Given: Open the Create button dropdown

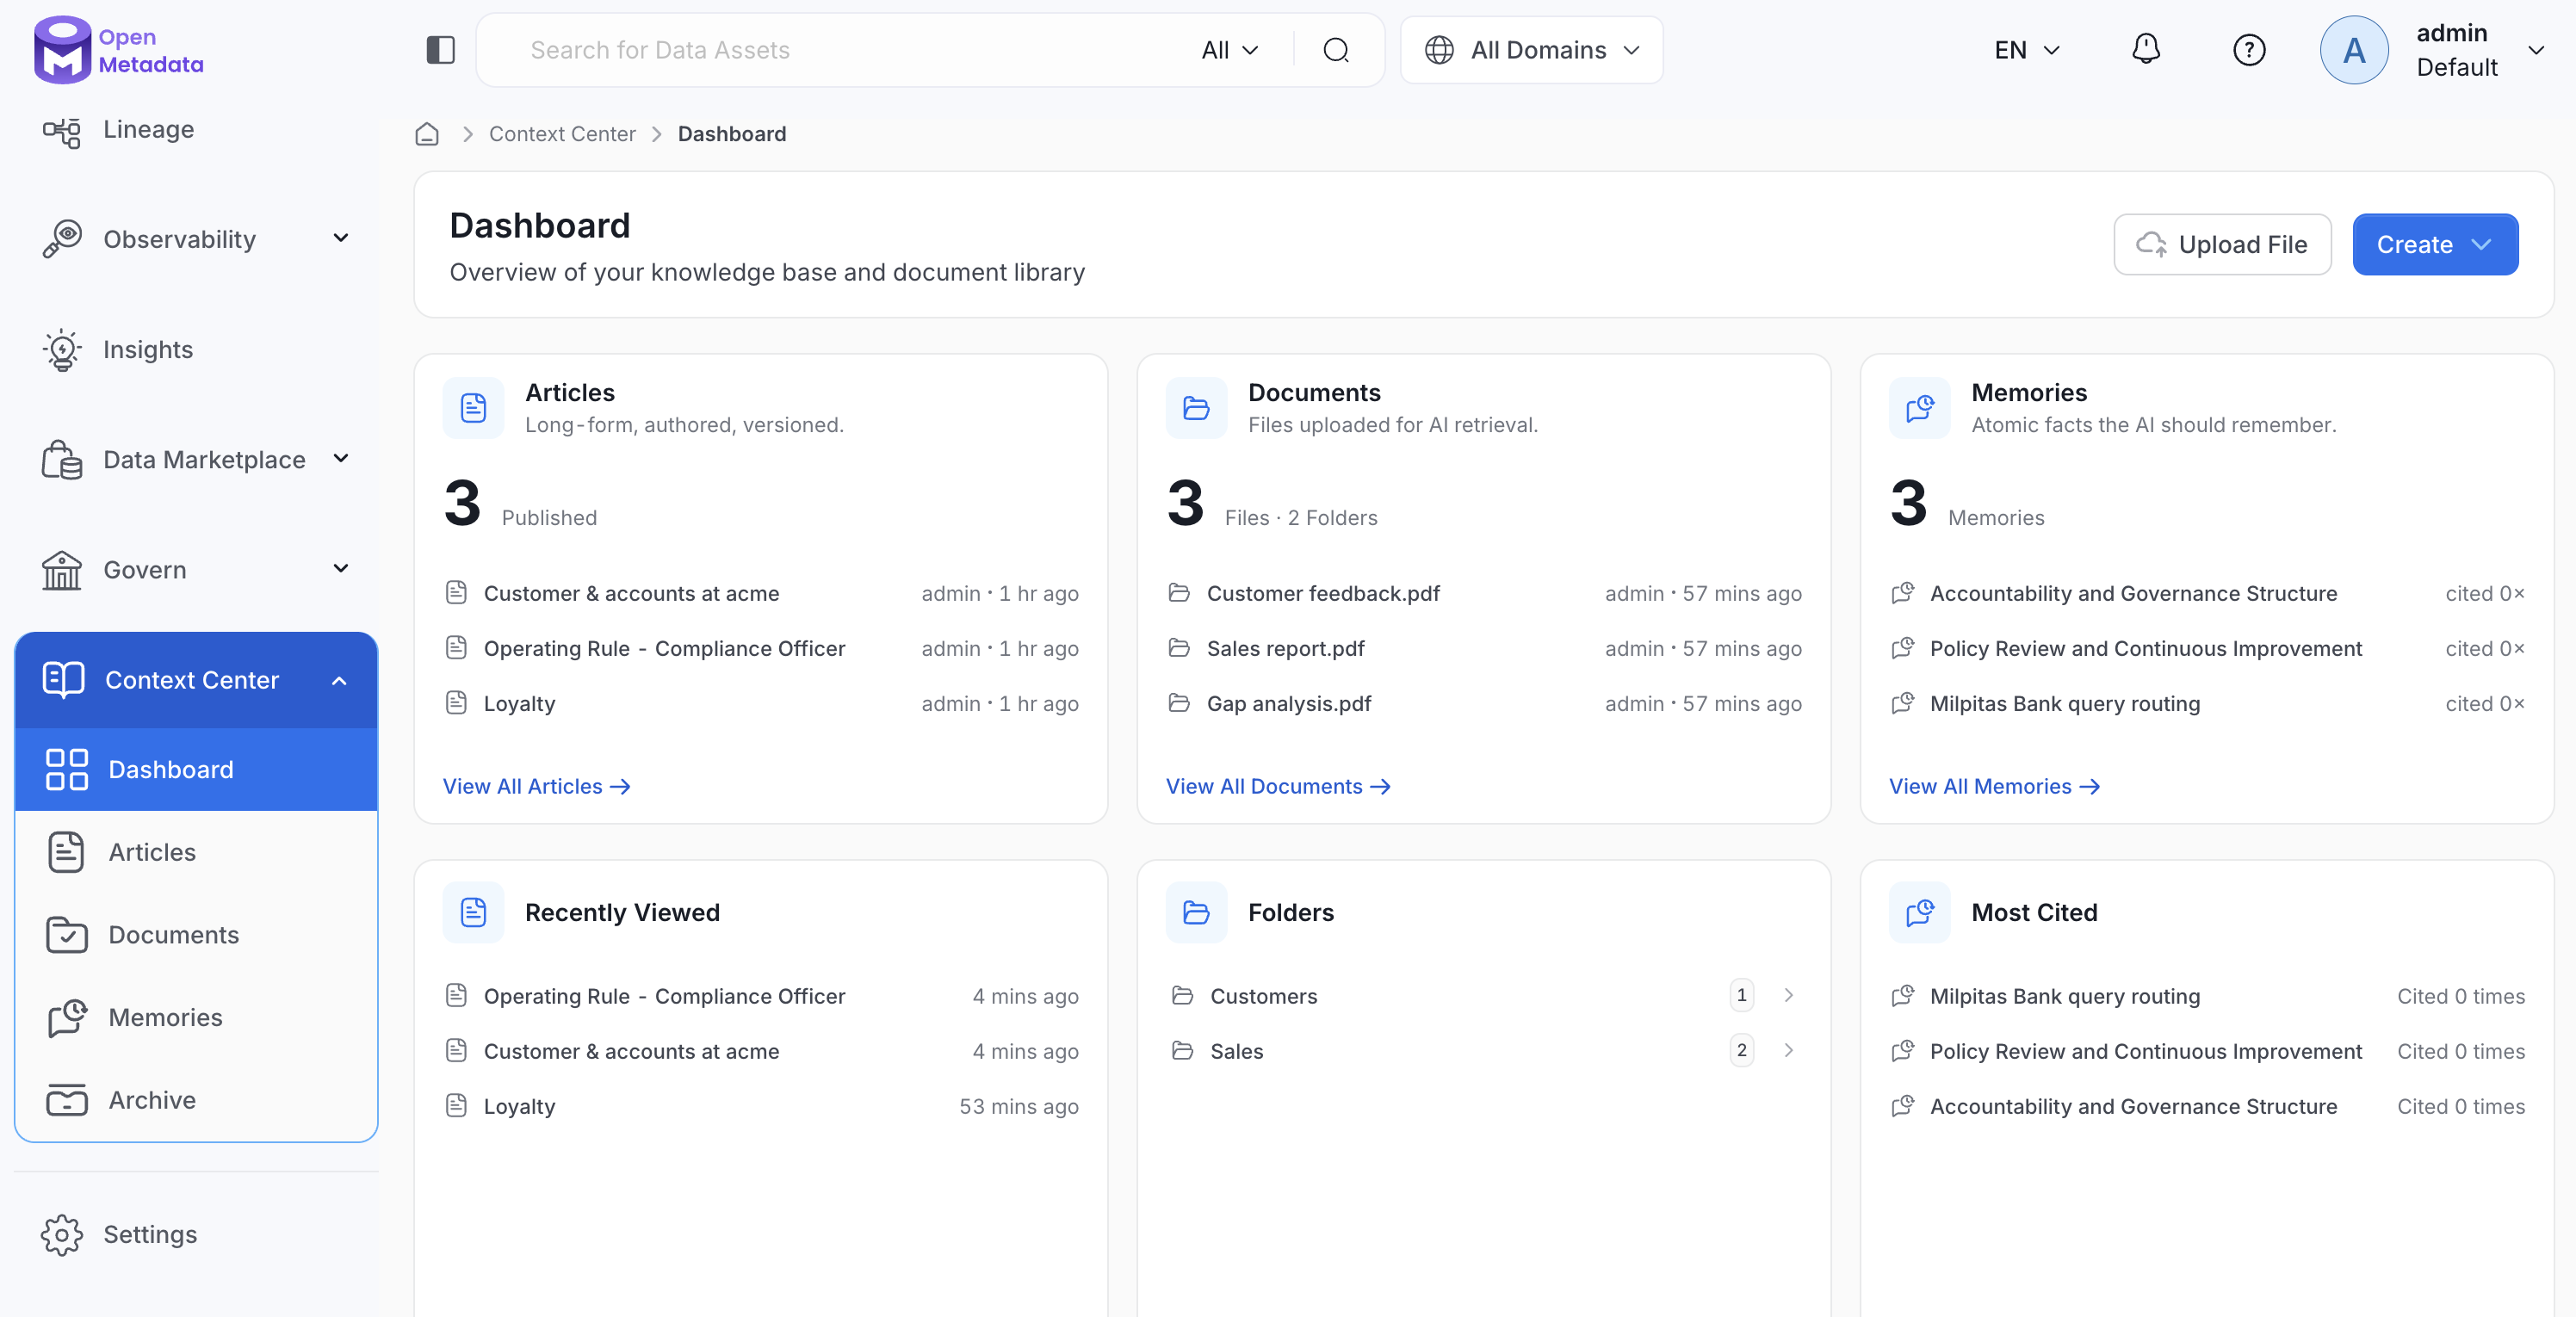Looking at the screenshot, I should point(2435,244).
